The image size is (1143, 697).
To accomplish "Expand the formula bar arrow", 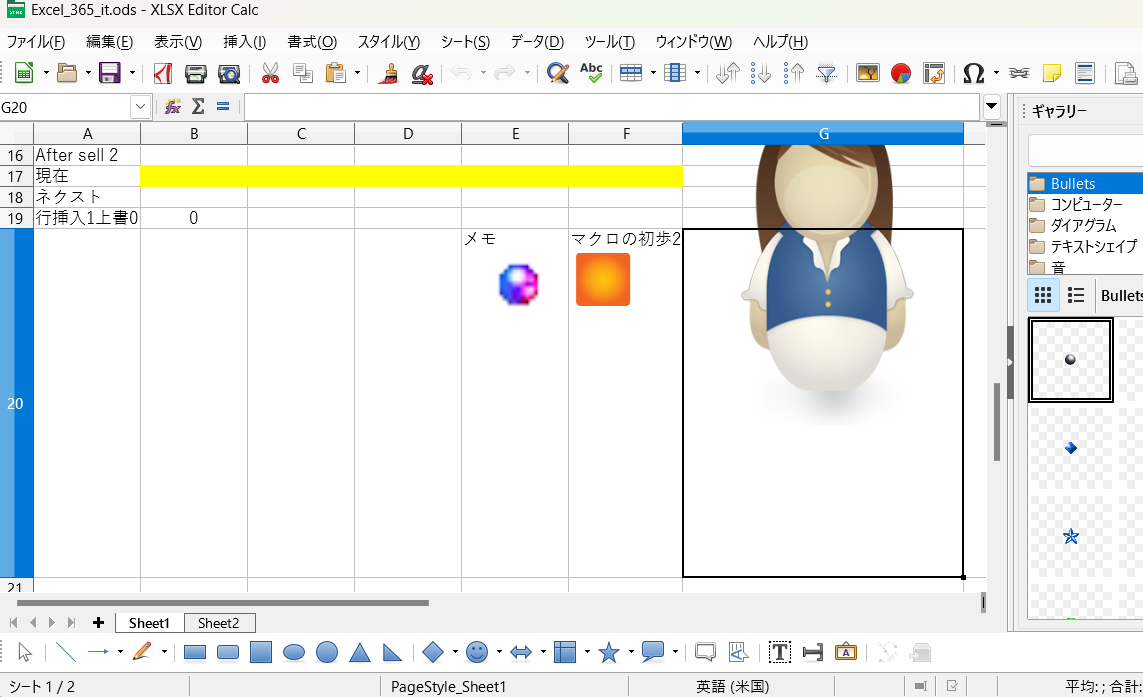I will (x=991, y=106).
